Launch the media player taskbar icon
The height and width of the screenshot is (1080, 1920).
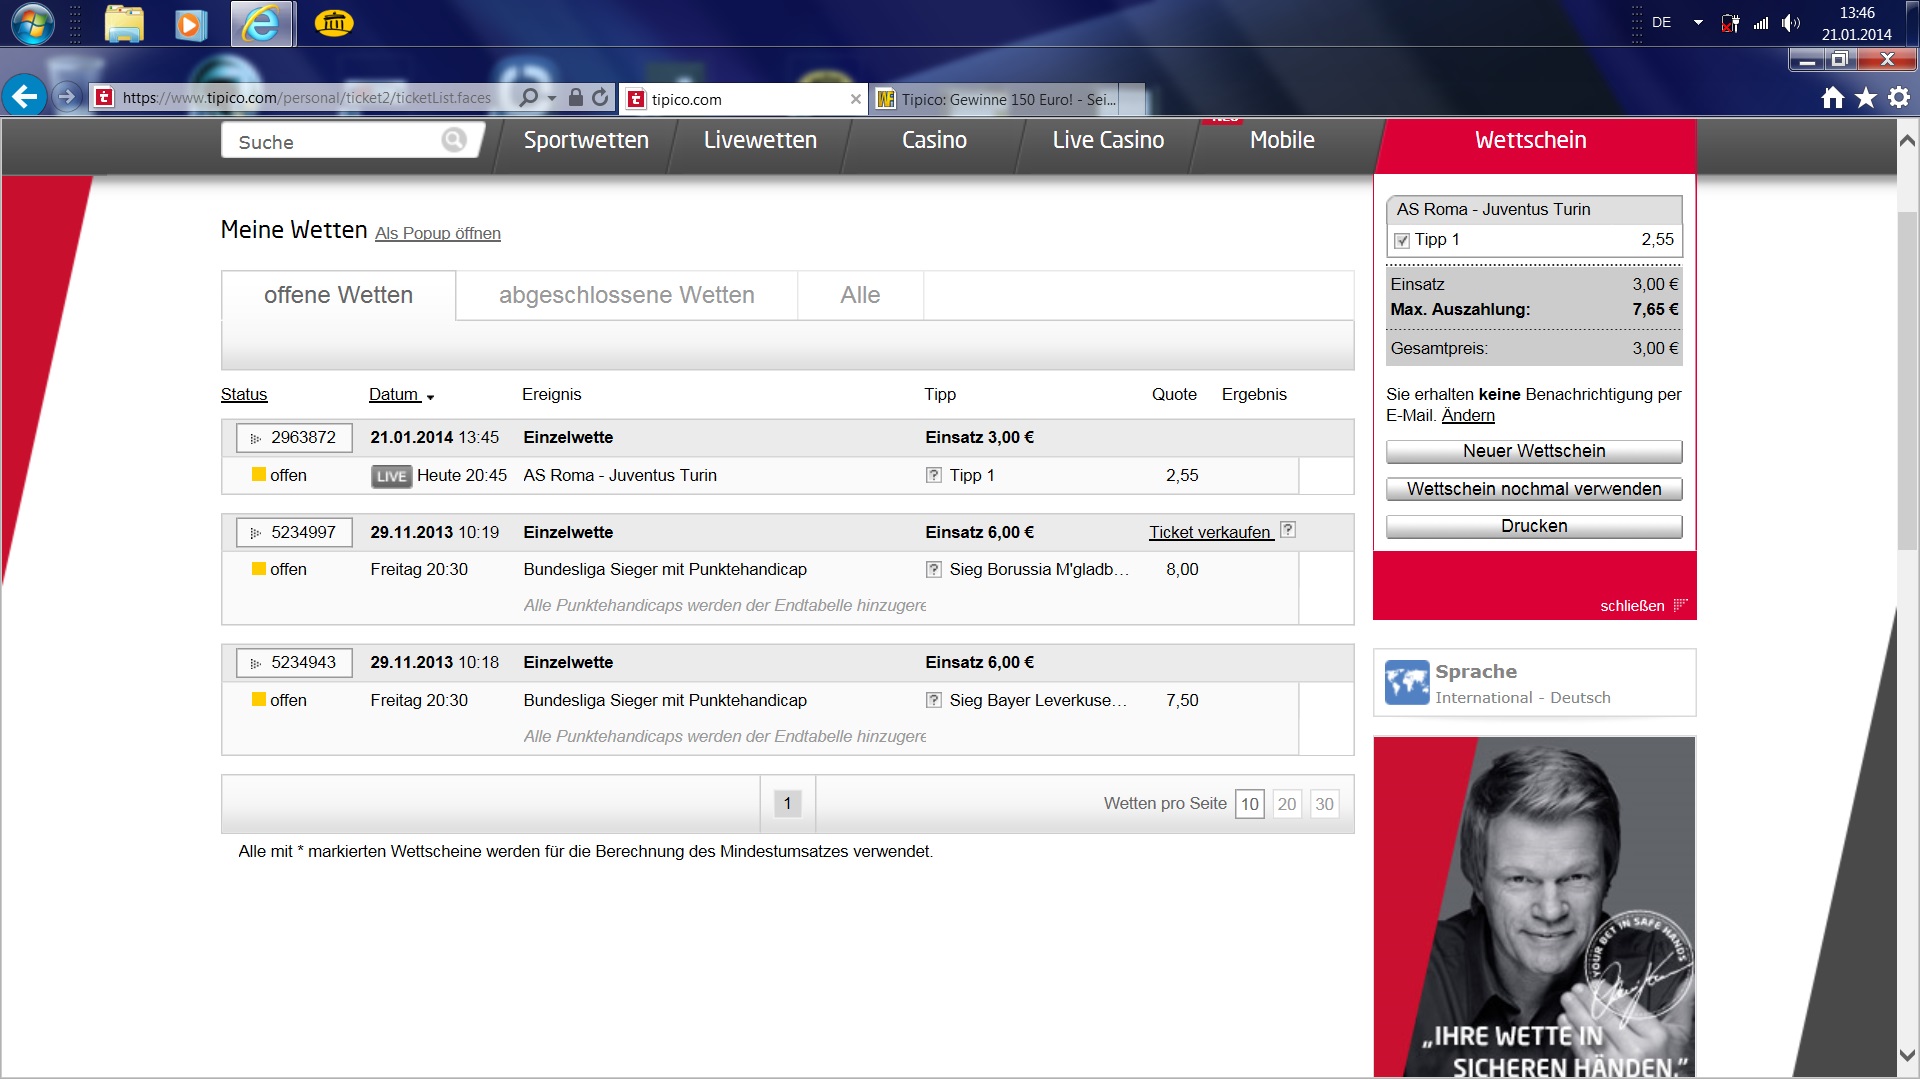[x=190, y=24]
